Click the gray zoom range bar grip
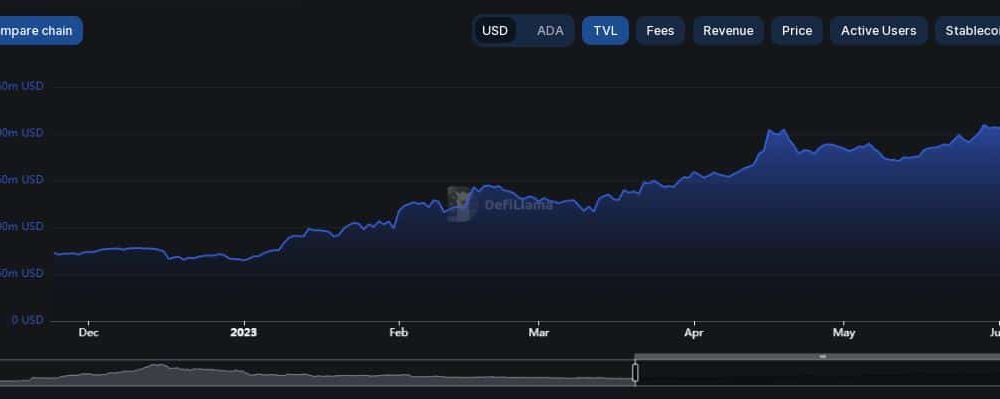This screenshot has width=1000, height=399. click(x=823, y=356)
